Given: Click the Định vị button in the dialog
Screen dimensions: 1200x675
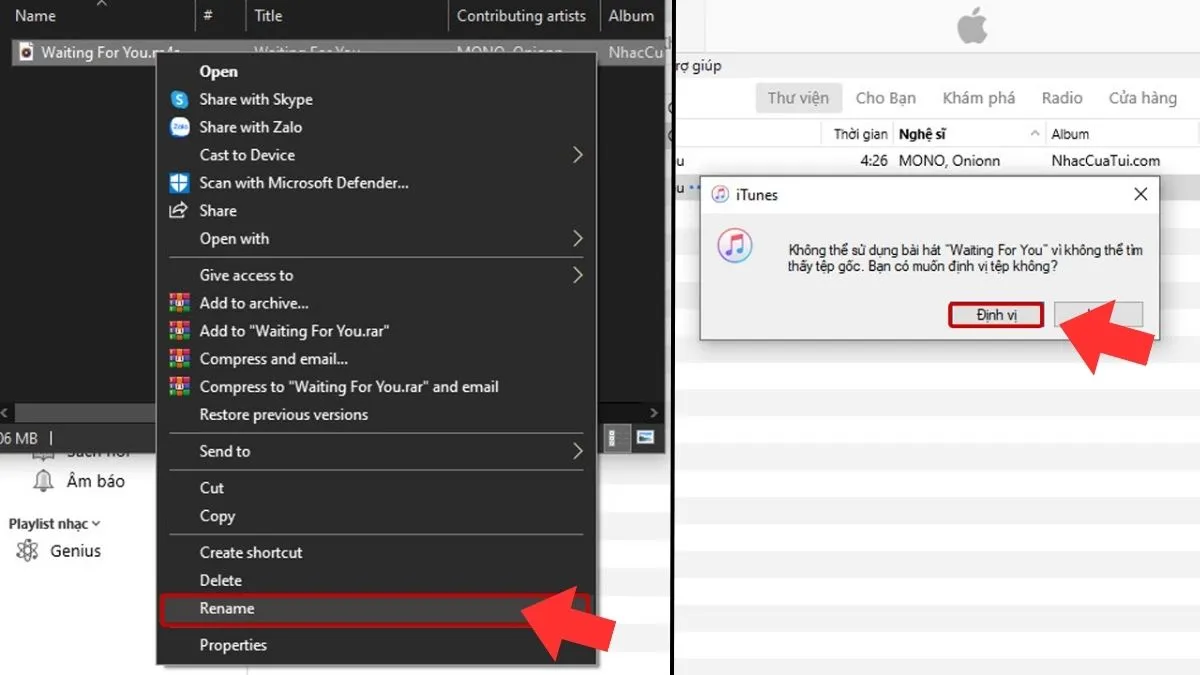Looking at the screenshot, I should tap(996, 314).
